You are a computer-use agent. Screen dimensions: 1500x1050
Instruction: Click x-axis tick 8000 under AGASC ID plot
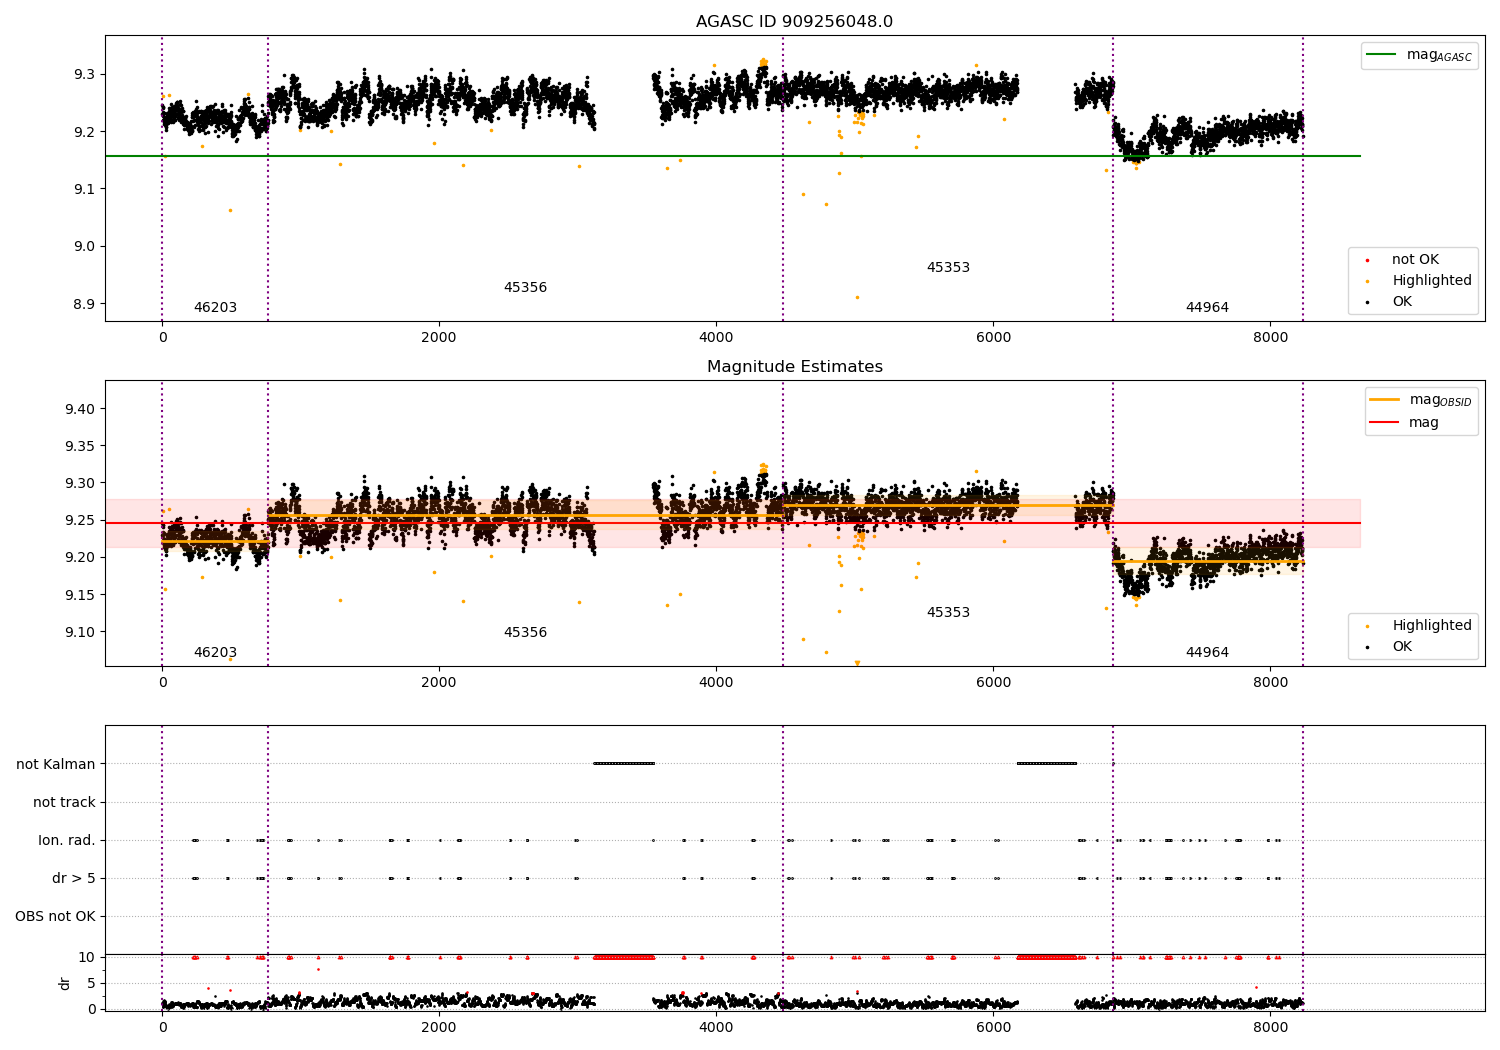tap(1270, 338)
